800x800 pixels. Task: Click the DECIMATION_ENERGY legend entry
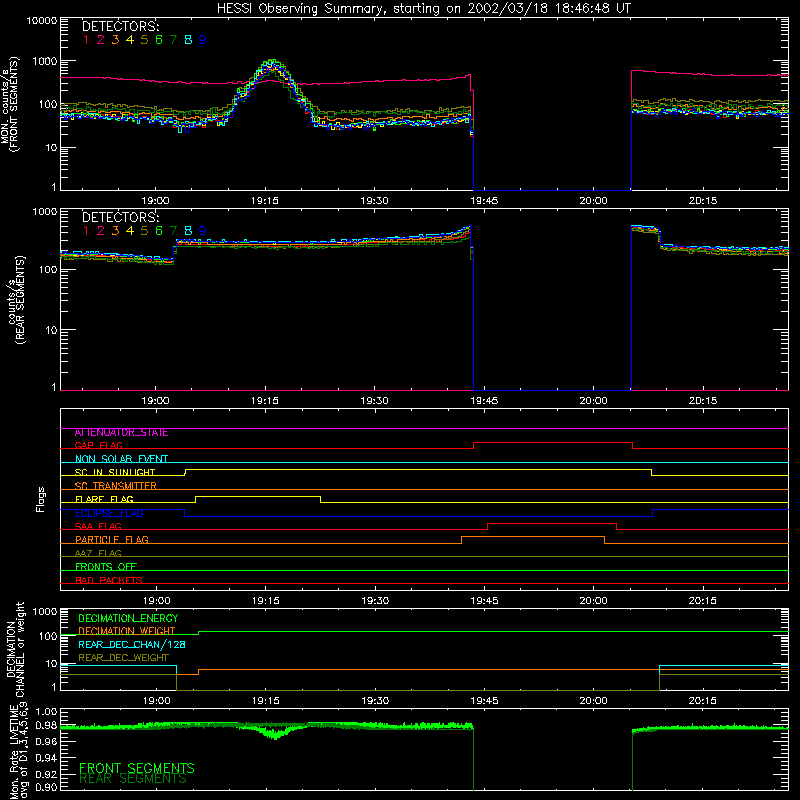[128, 618]
